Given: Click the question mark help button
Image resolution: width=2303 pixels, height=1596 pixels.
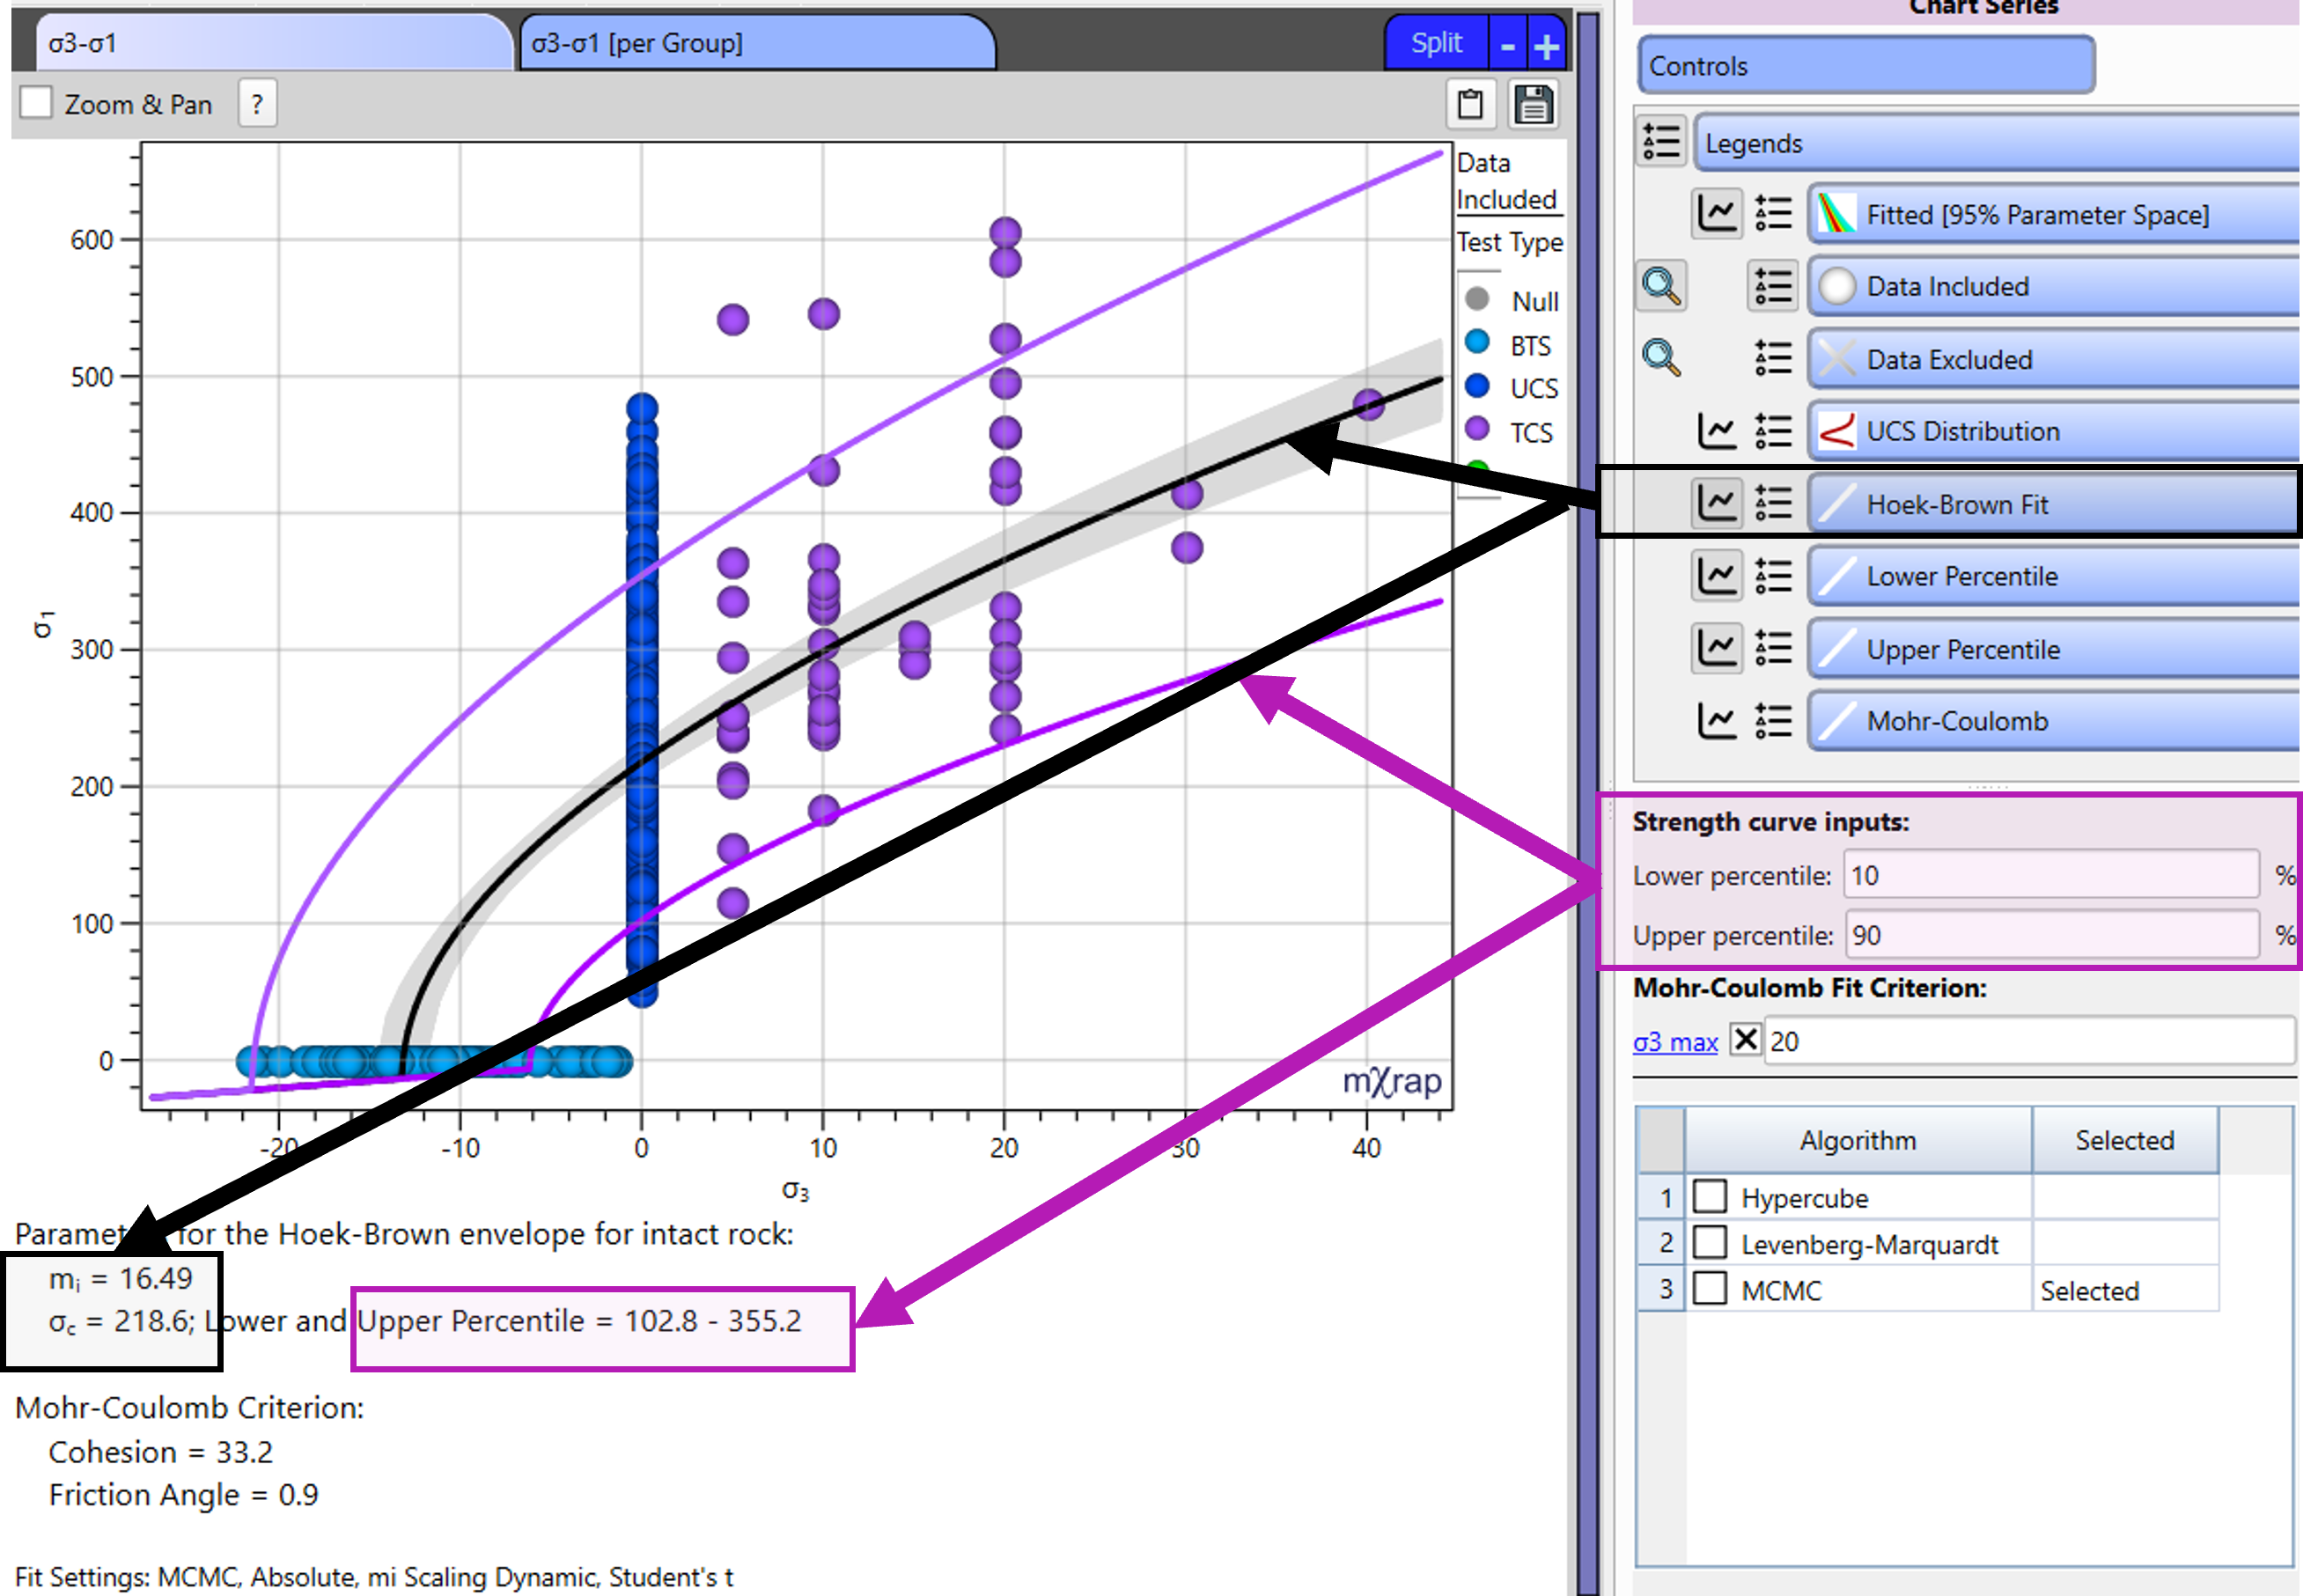Looking at the screenshot, I should (x=257, y=104).
